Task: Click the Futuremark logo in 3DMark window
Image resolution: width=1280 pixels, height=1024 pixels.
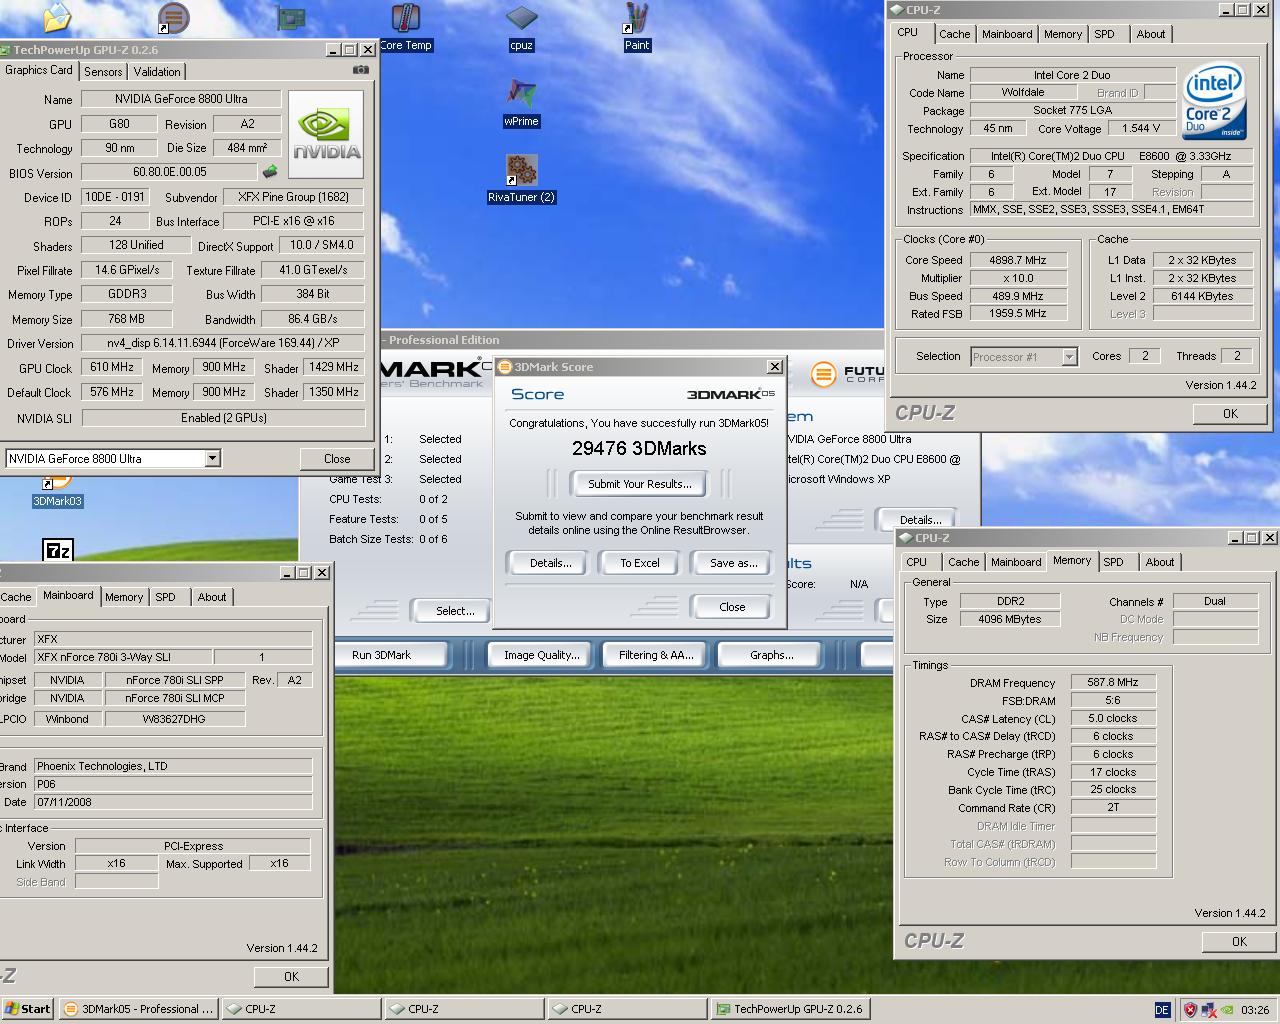Action: (848, 374)
